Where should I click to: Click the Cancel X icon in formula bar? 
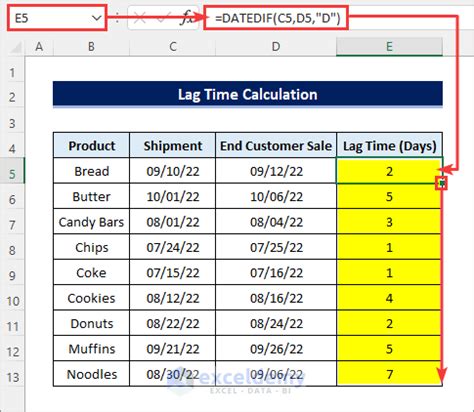(140, 18)
